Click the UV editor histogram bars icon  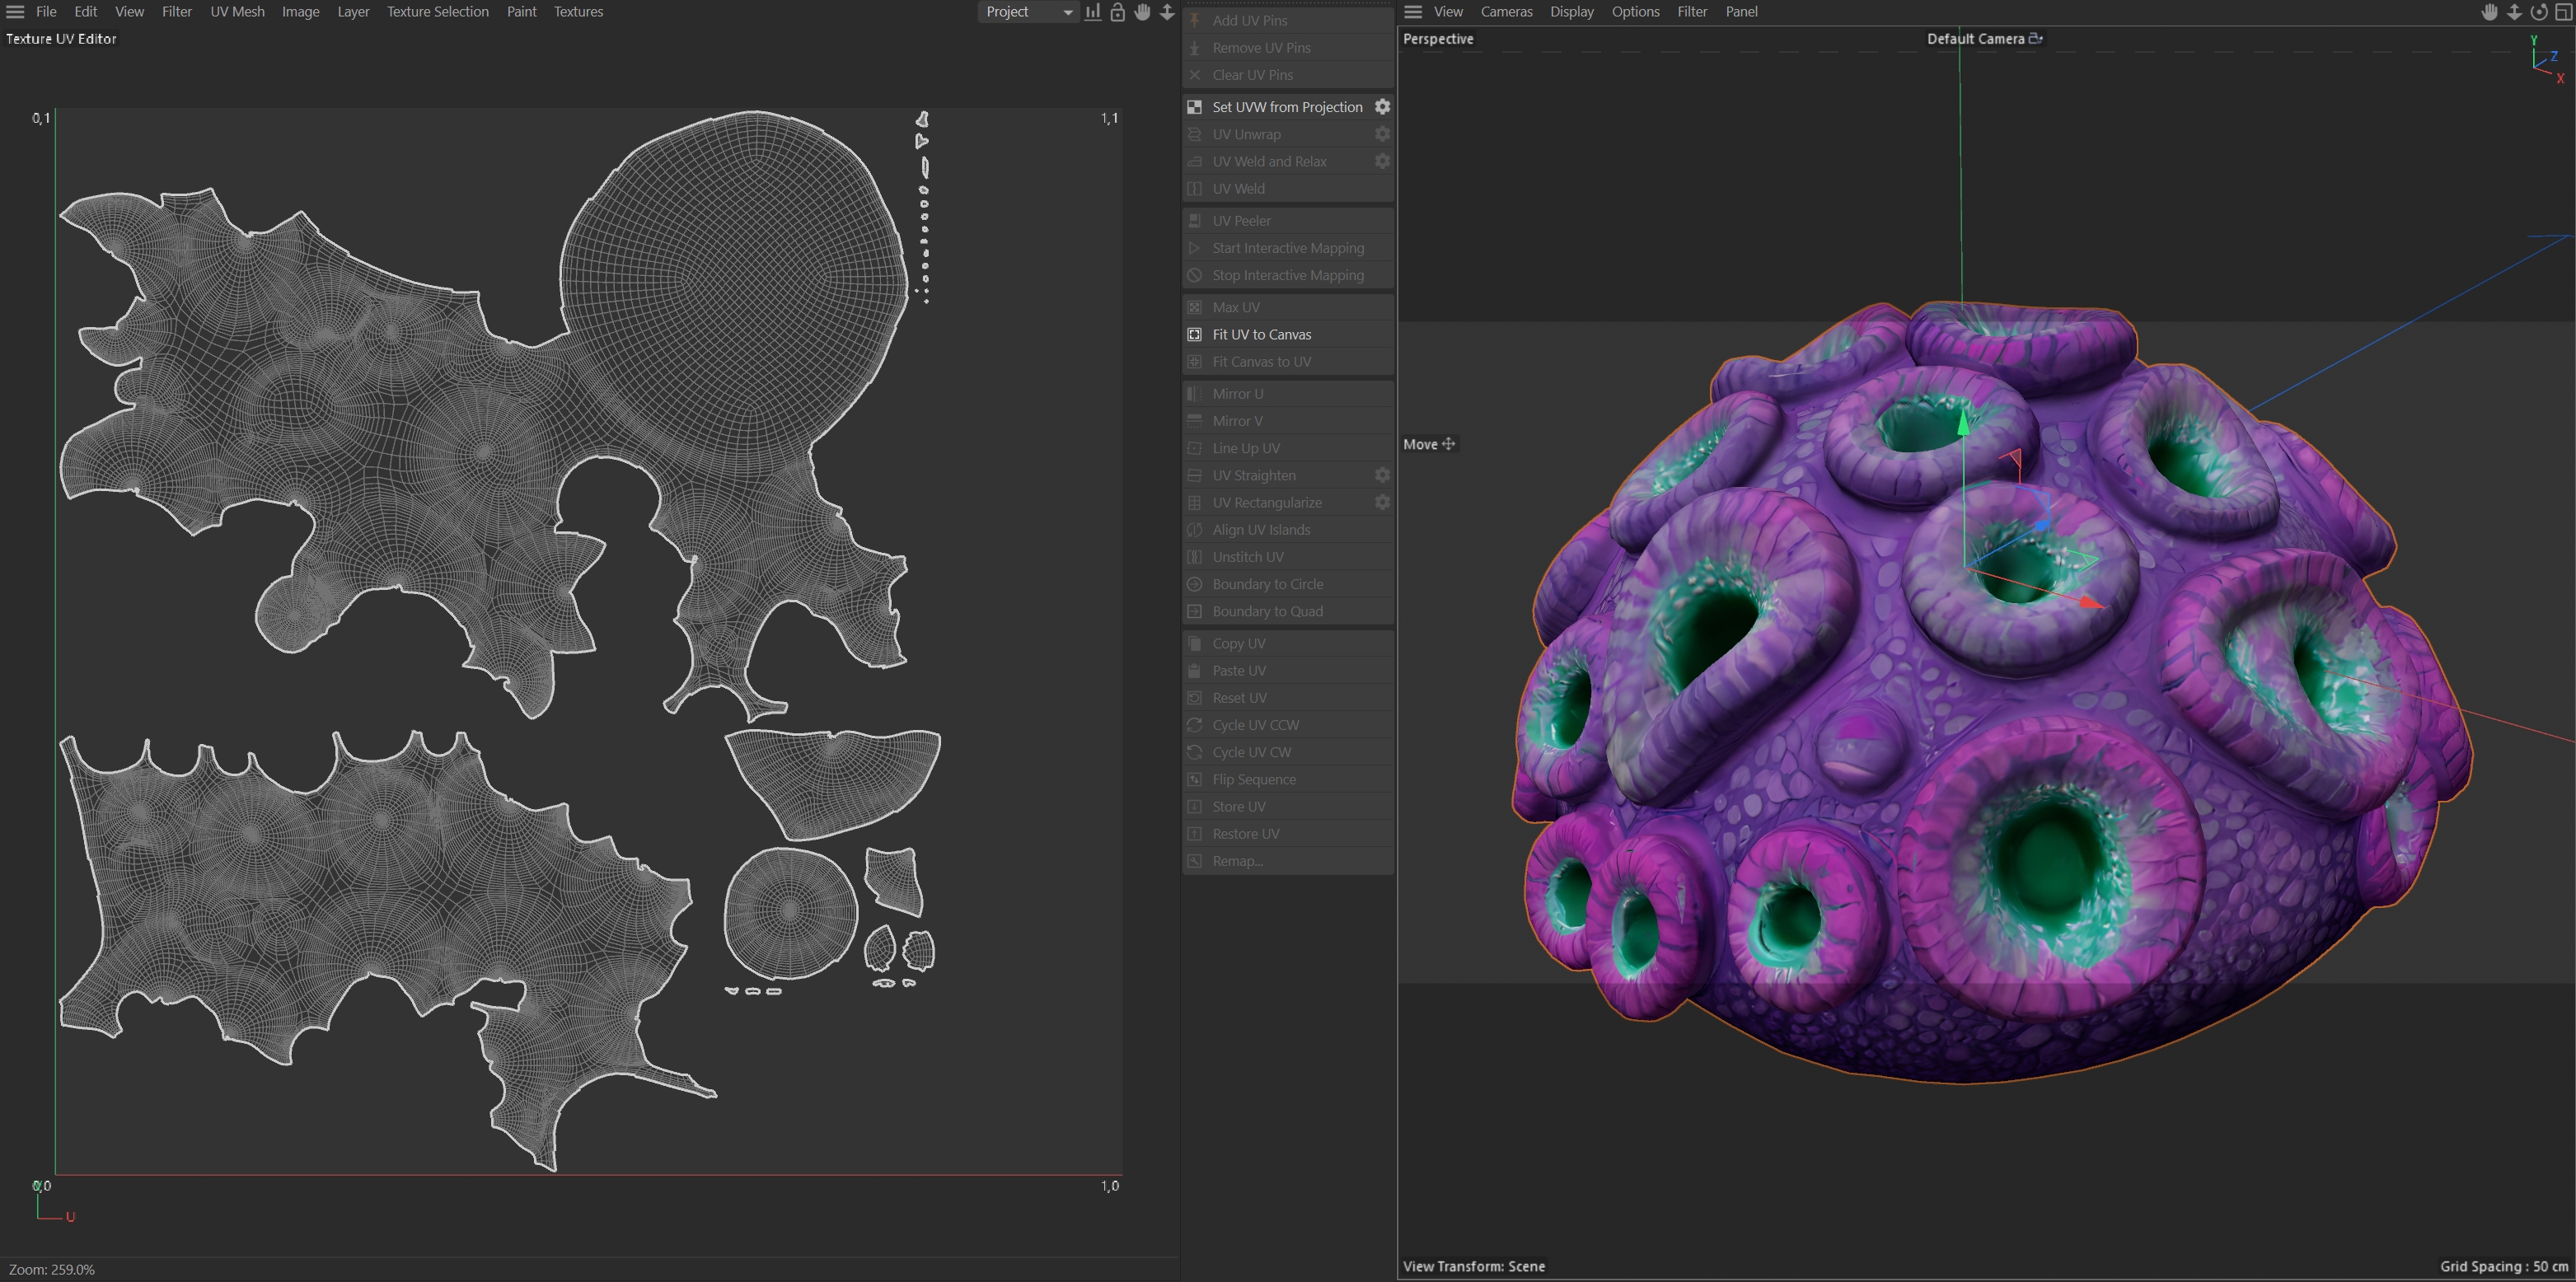(1093, 12)
